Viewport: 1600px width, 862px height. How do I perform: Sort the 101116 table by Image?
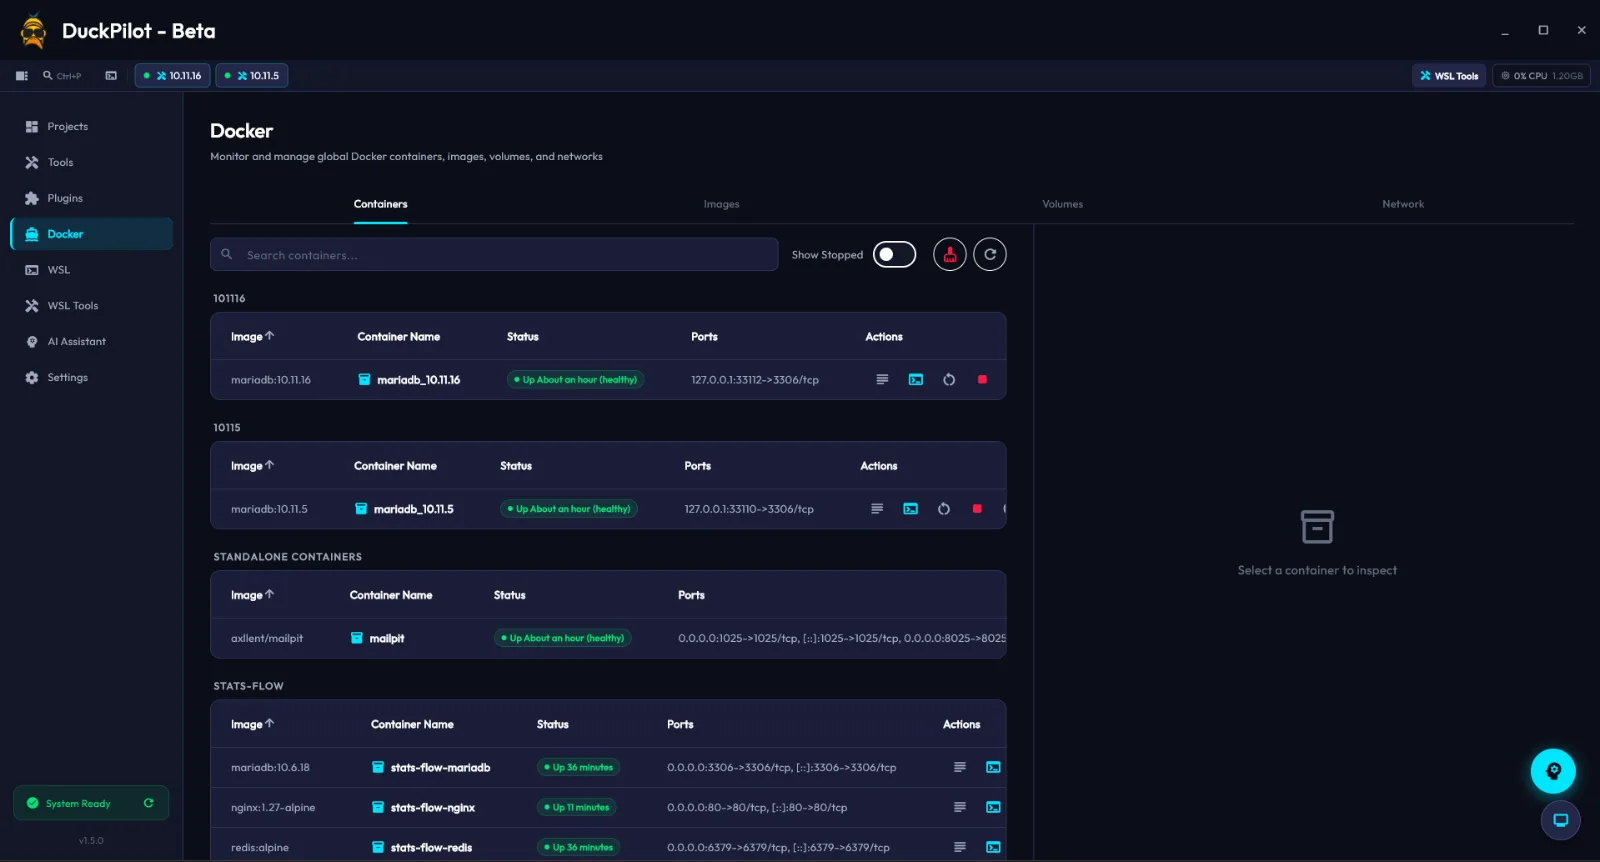click(x=252, y=337)
